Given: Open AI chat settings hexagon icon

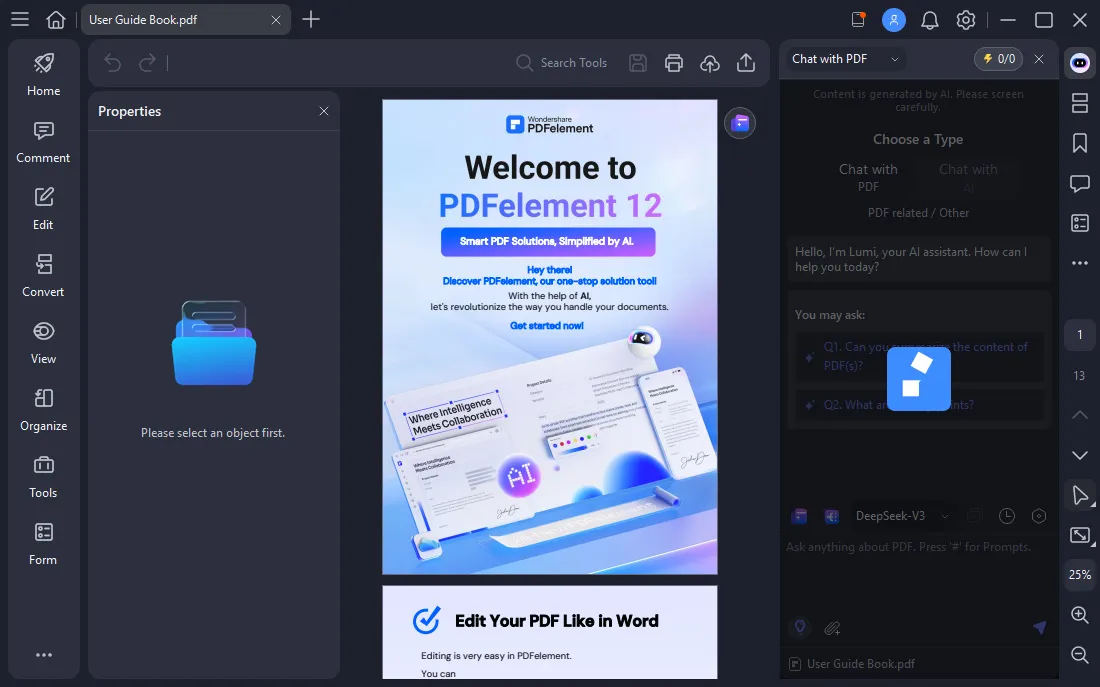Looking at the screenshot, I should [1039, 516].
